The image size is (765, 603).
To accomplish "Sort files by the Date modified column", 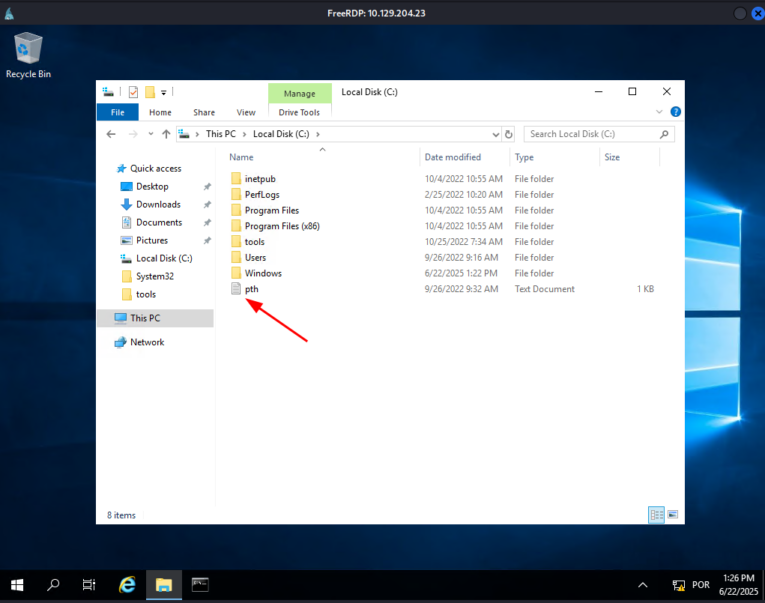I will [x=453, y=157].
